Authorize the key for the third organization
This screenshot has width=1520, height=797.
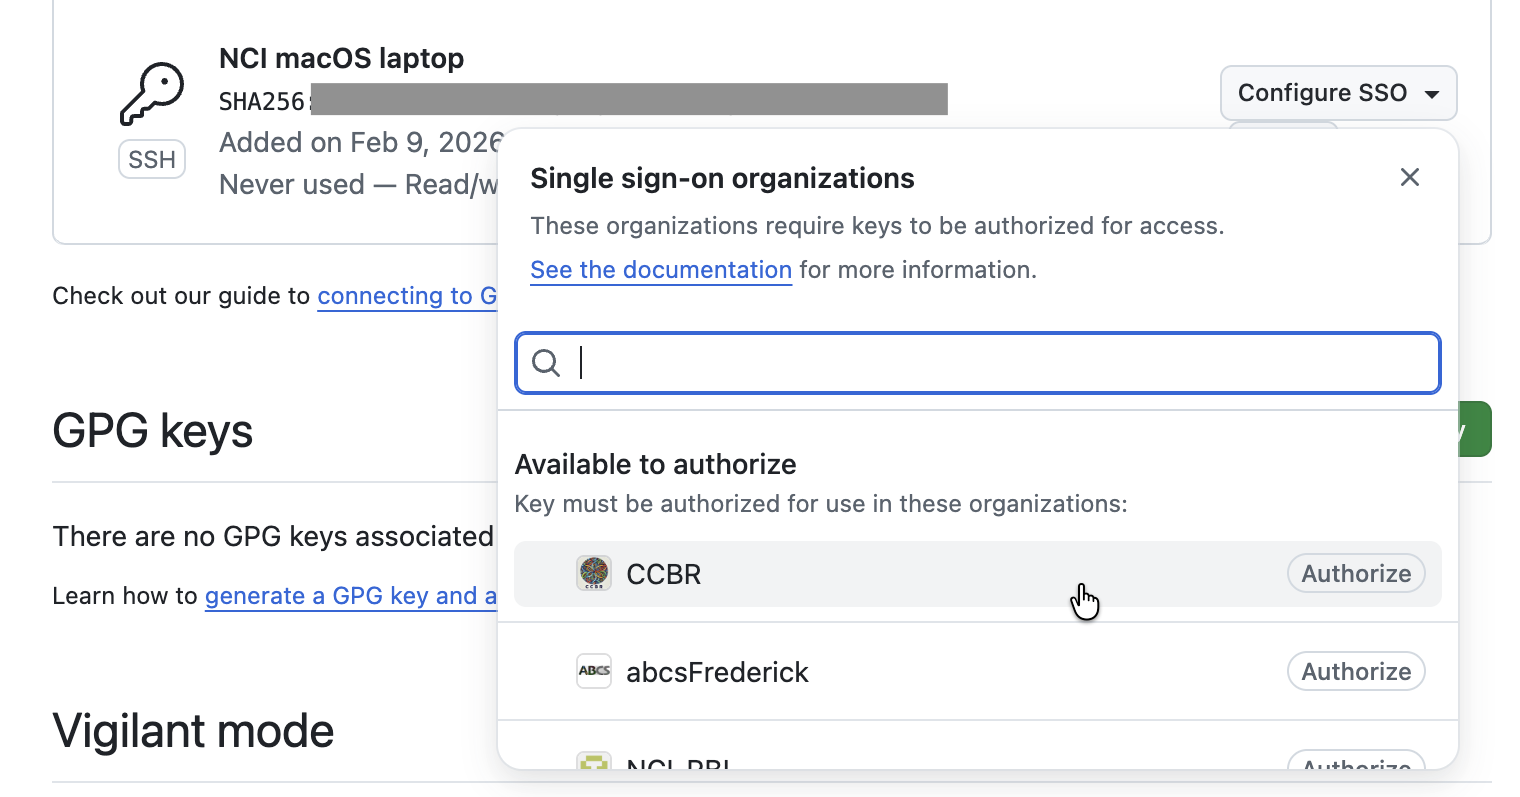(1355, 762)
